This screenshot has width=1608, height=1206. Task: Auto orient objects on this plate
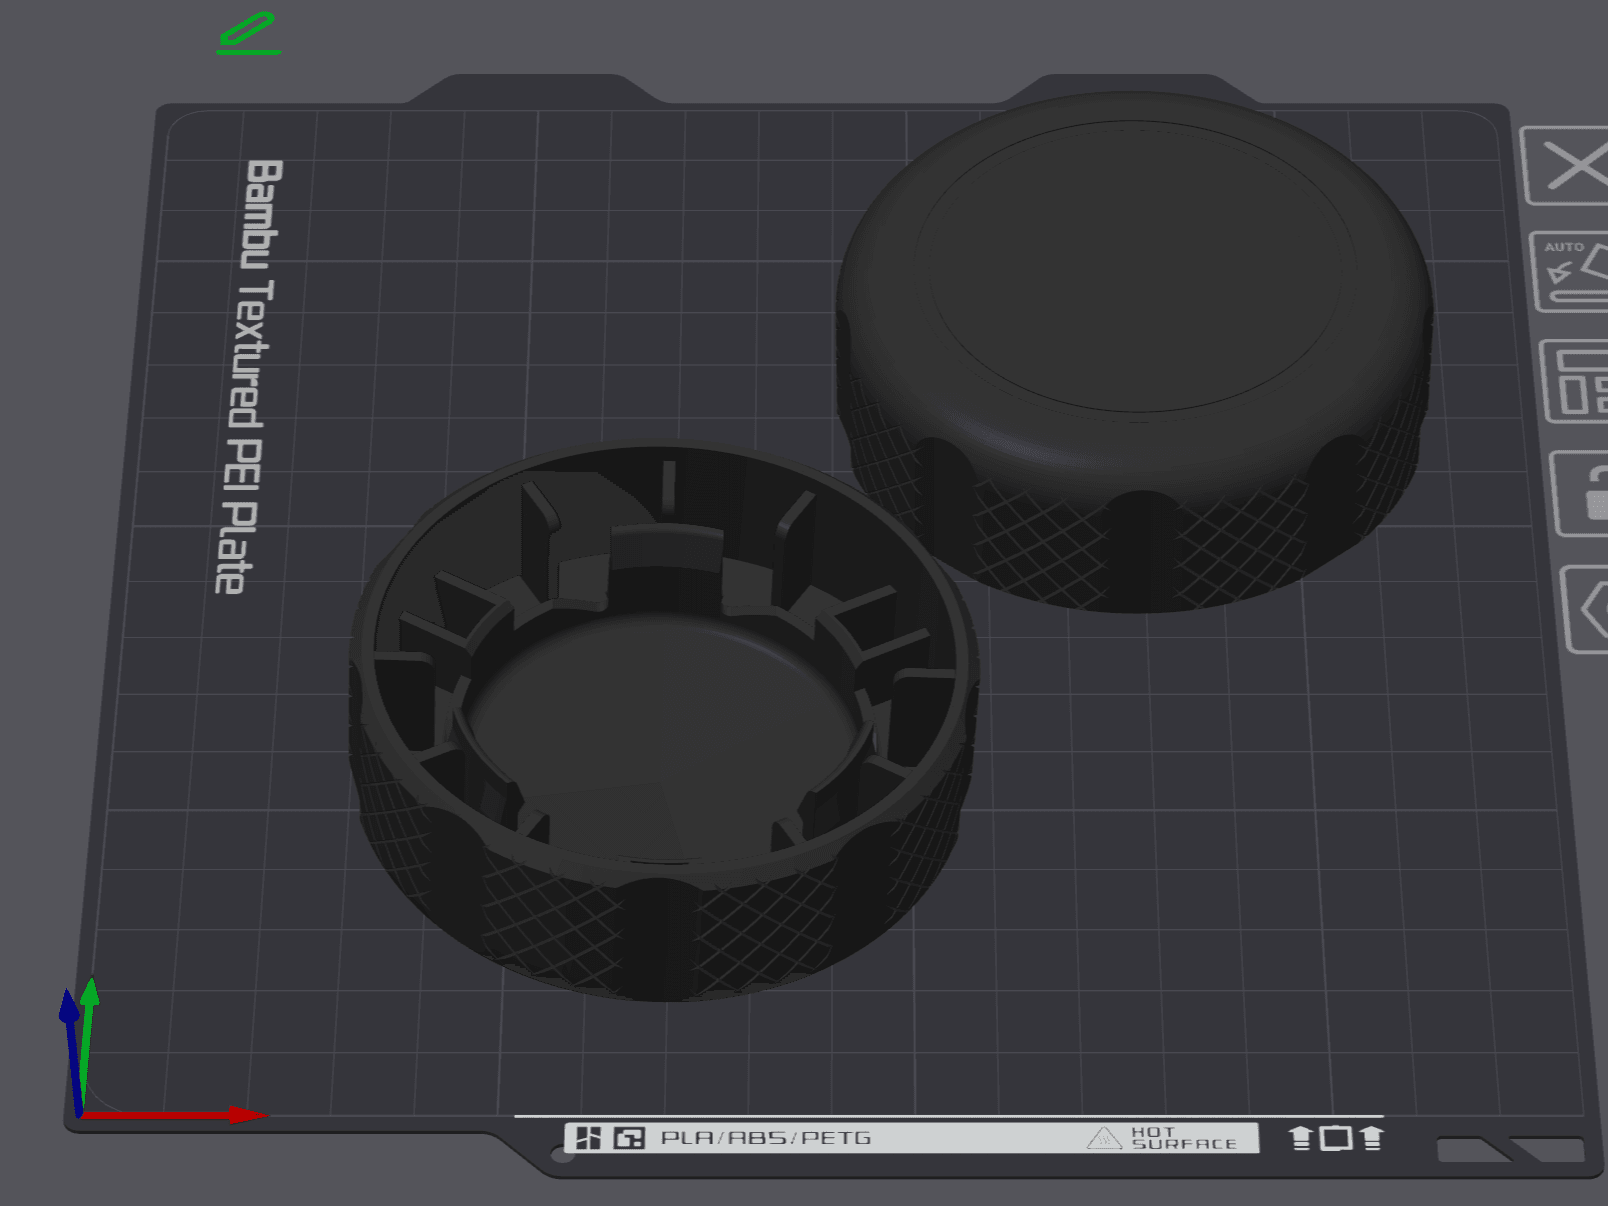pyautogui.click(x=1571, y=271)
